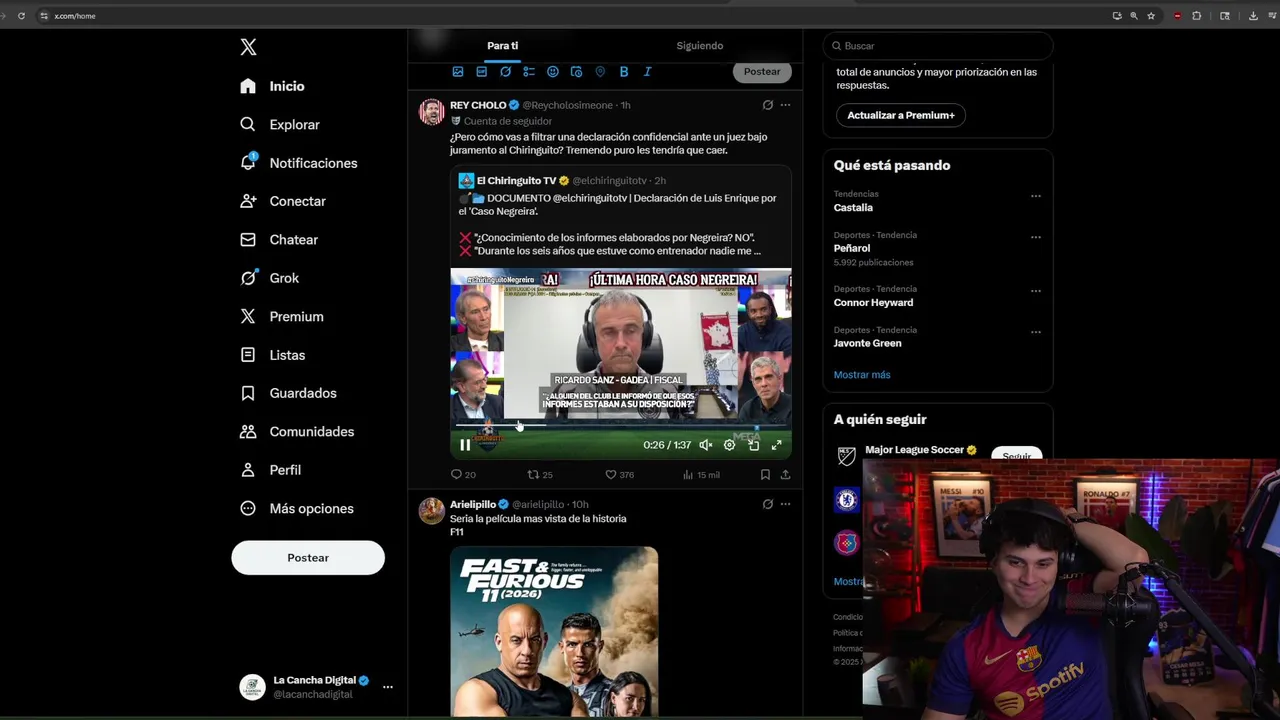Click the location tag icon
Viewport: 1280px width, 720px height.
[600, 72]
